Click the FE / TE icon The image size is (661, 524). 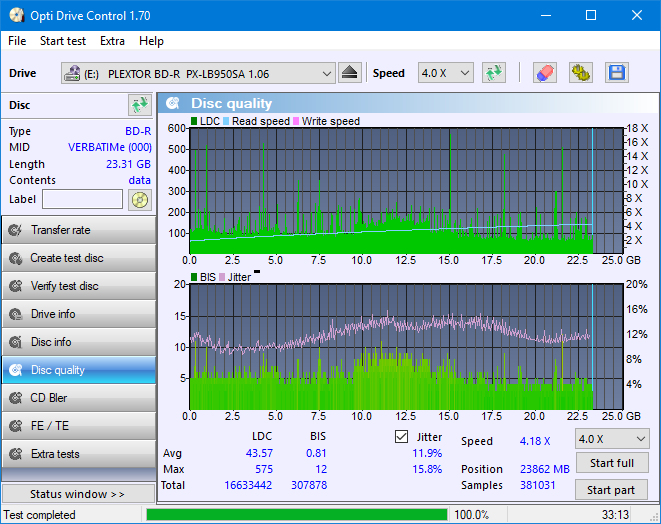pyautogui.click(x=16, y=426)
